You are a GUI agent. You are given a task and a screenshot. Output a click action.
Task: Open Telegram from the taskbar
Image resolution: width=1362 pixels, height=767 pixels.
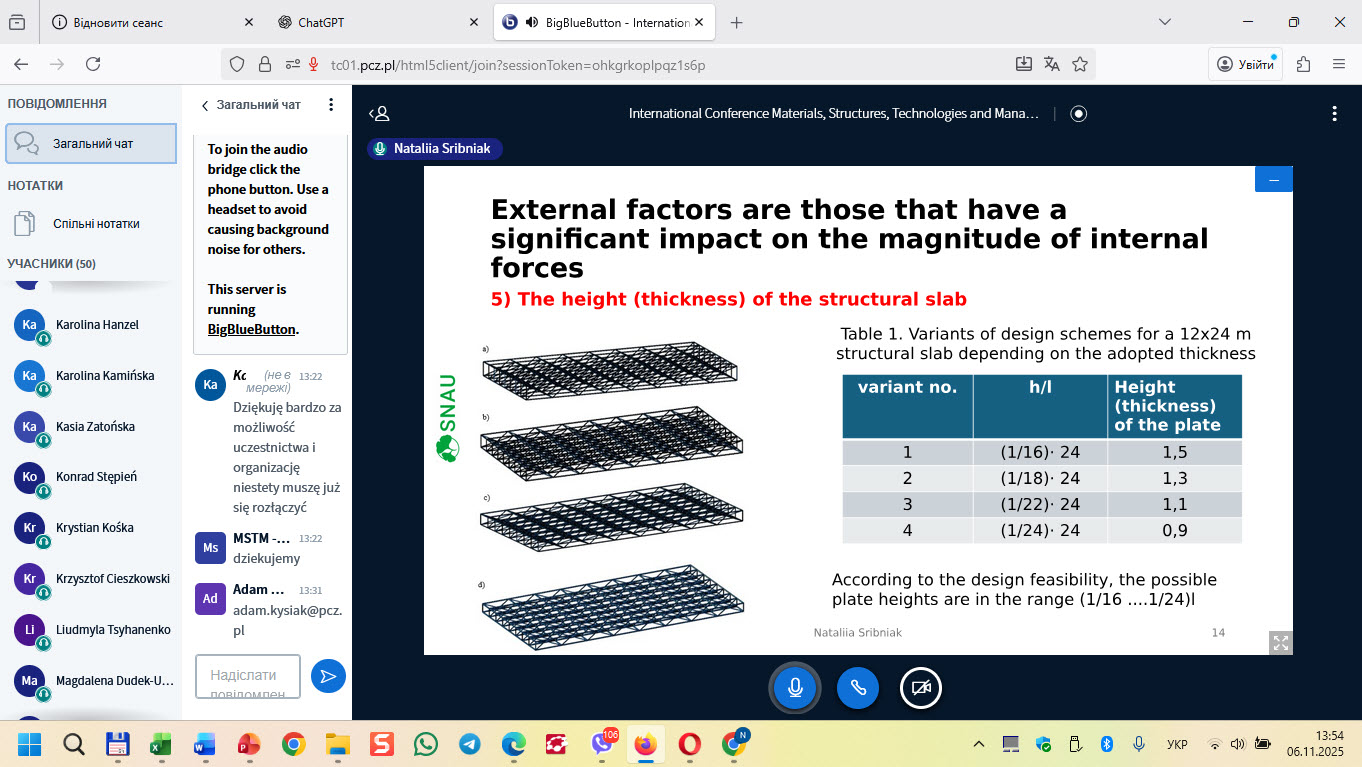[469, 744]
